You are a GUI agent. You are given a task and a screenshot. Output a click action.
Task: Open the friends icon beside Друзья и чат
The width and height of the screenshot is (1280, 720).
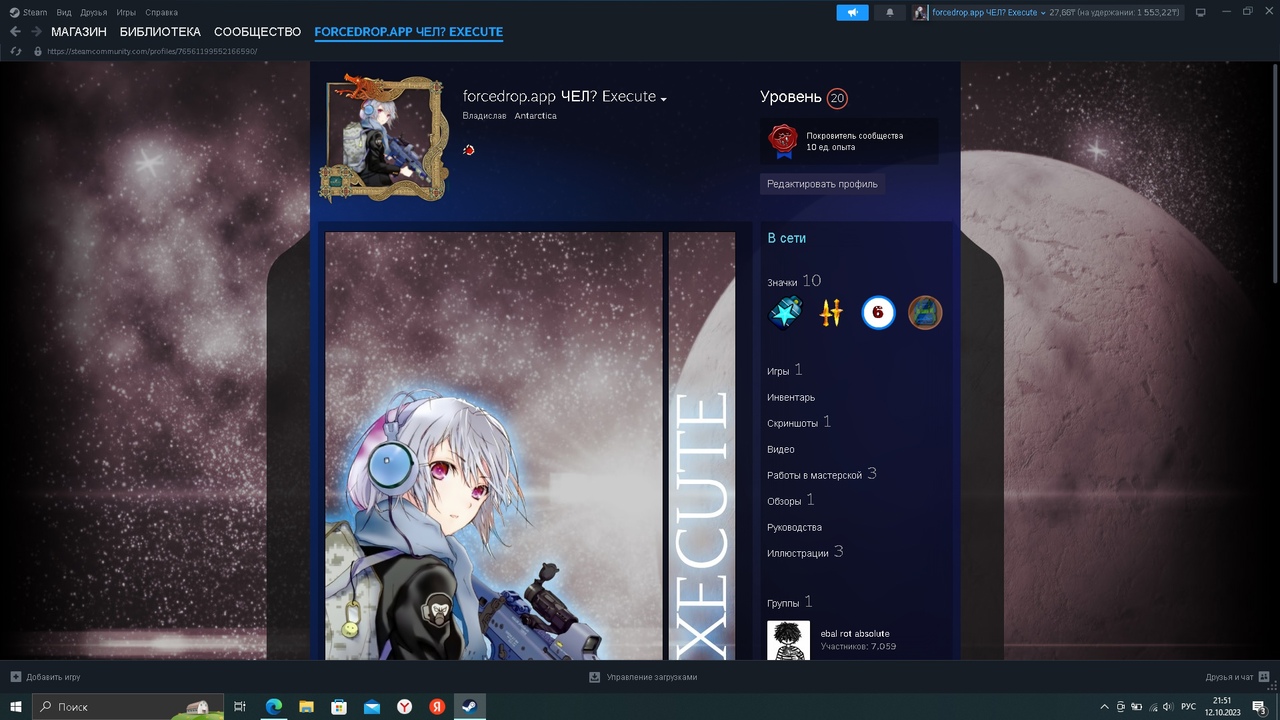click(x=1265, y=677)
